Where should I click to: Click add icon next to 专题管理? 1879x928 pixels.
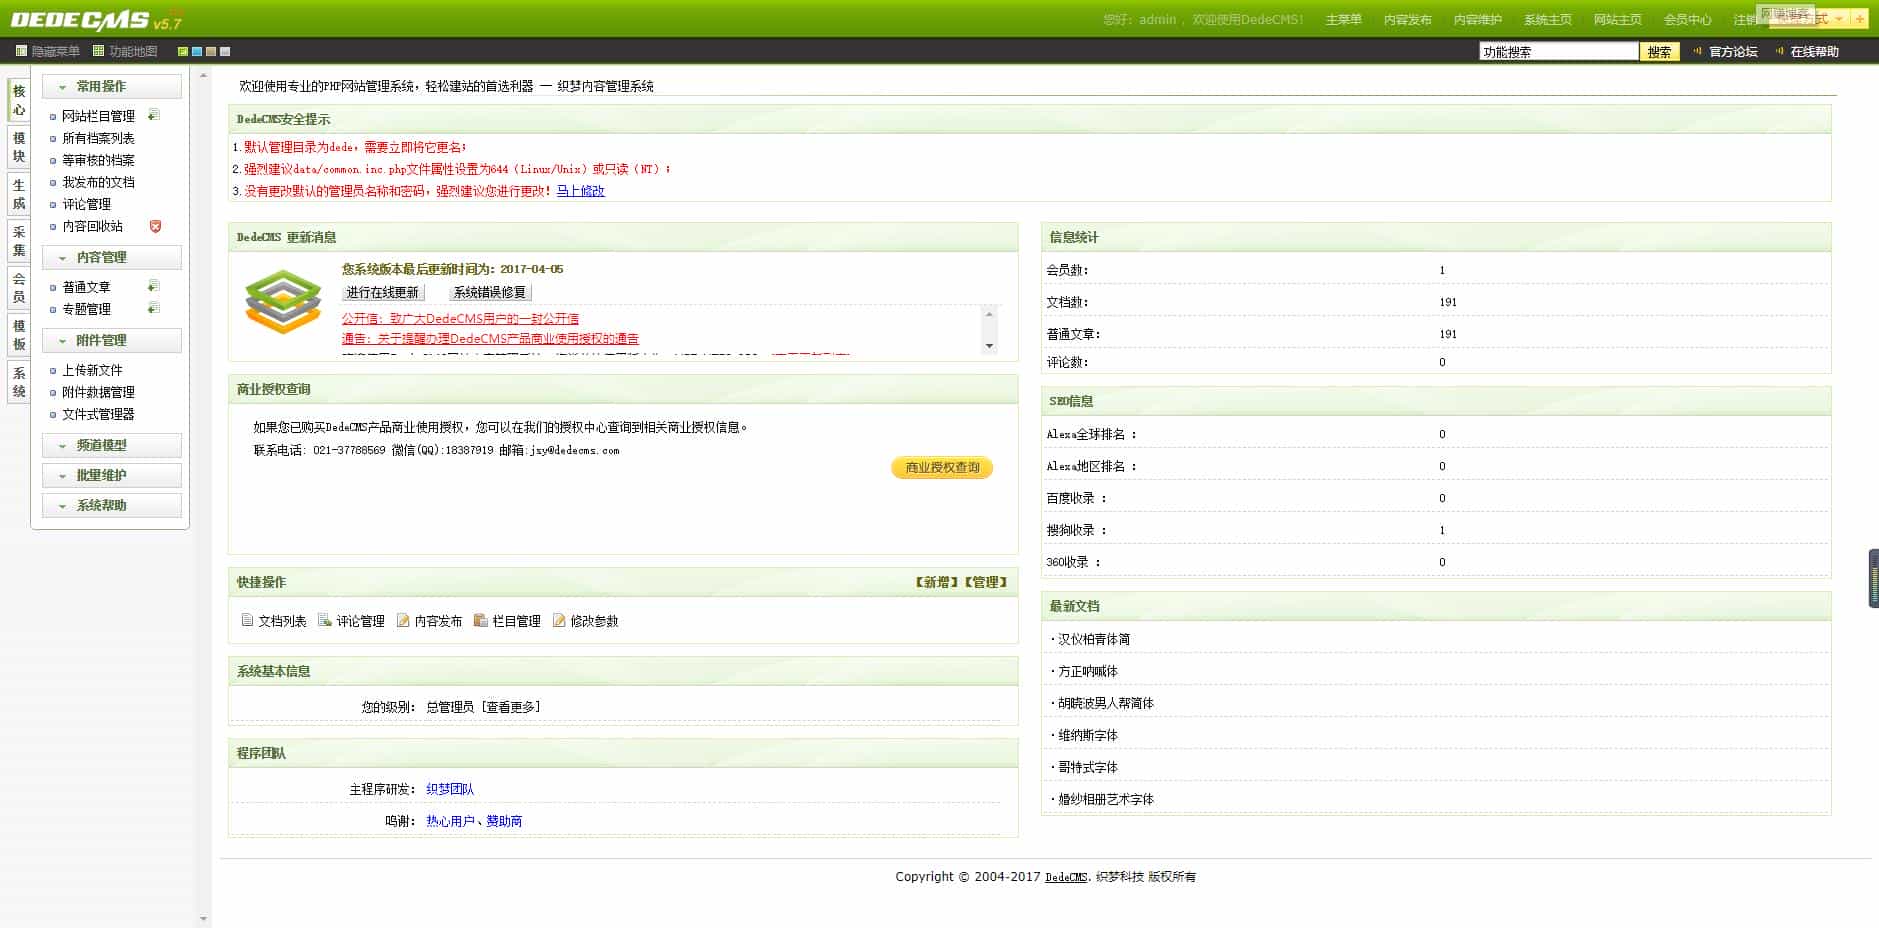[154, 308]
